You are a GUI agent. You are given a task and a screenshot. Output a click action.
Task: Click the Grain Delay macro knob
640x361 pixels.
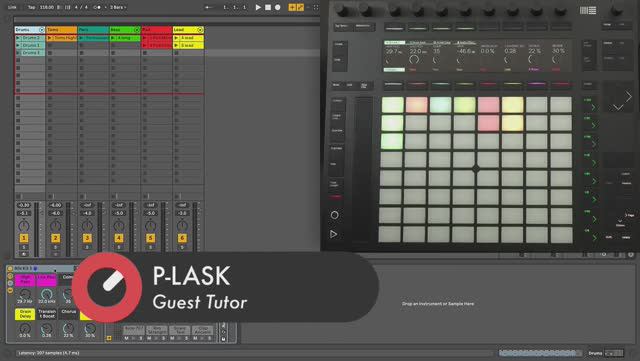coord(25,328)
